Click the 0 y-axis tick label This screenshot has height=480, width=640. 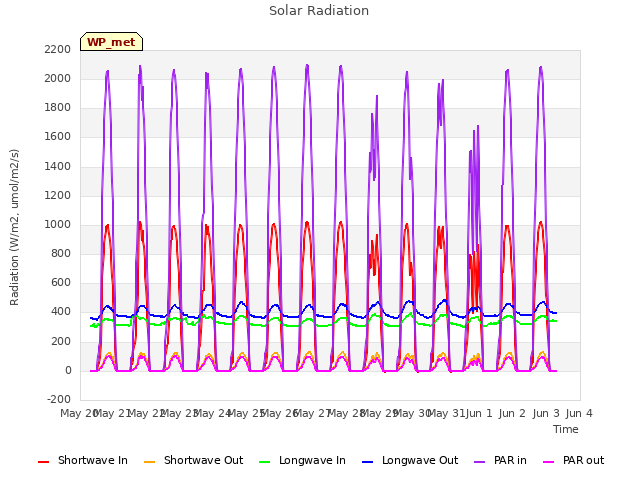coord(68,370)
